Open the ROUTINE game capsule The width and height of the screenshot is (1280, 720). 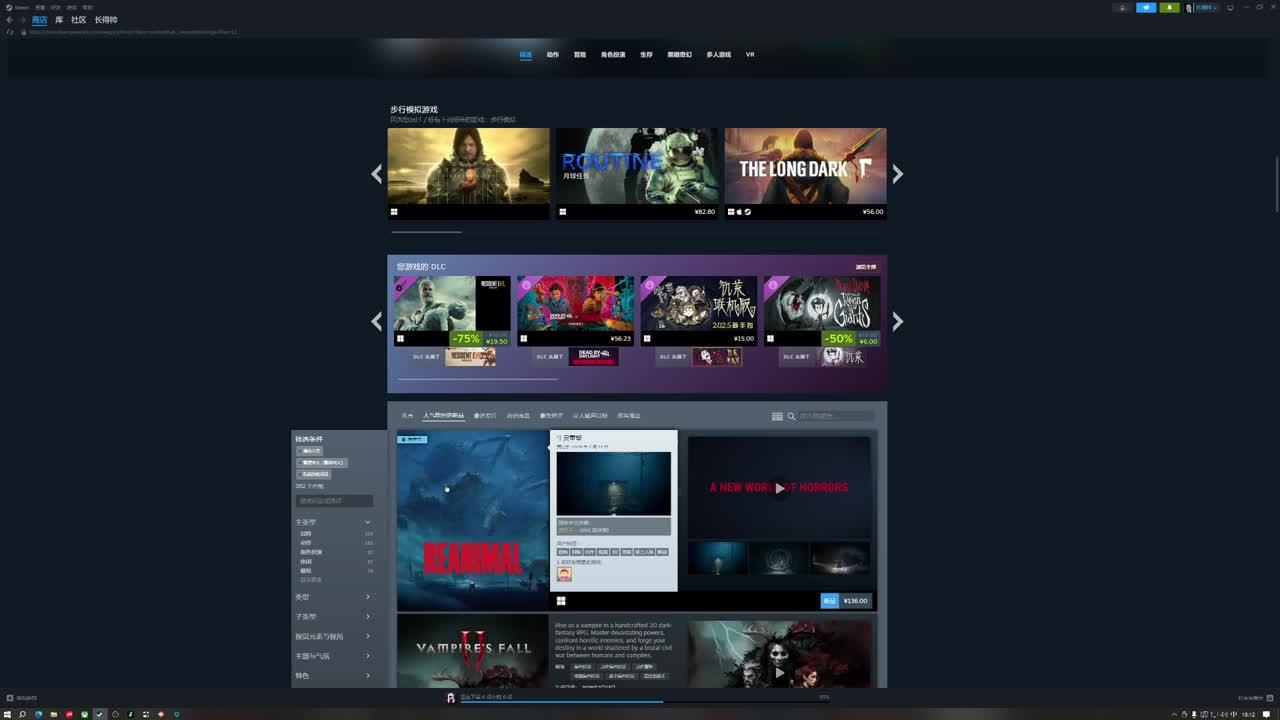point(637,173)
